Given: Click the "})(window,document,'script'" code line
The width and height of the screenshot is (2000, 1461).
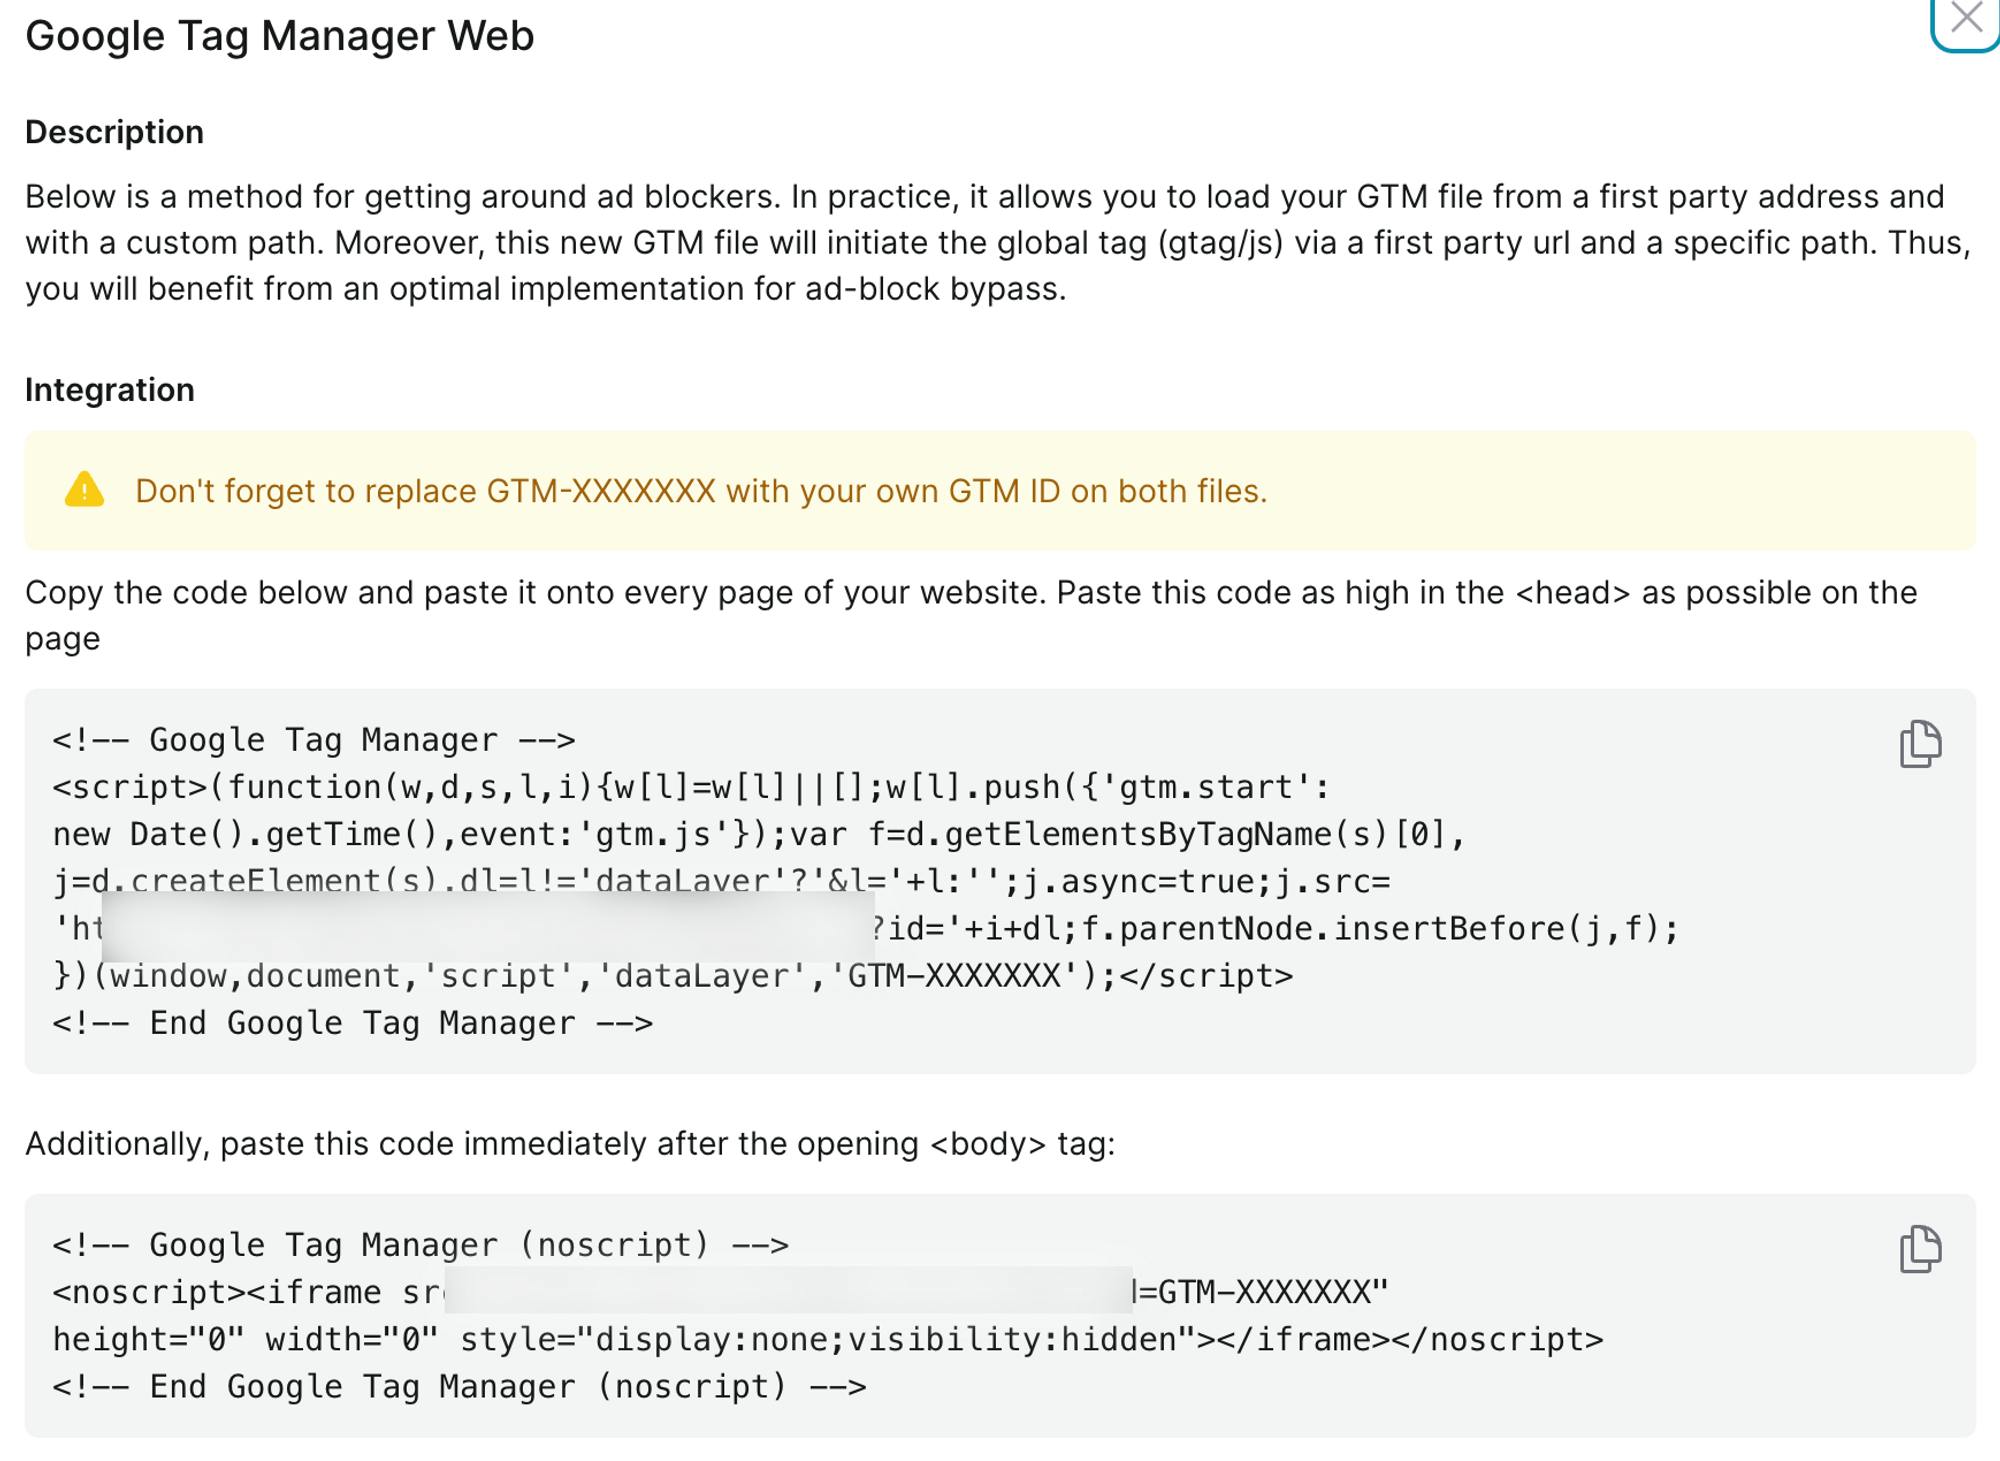Looking at the screenshot, I should click(672, 976).
